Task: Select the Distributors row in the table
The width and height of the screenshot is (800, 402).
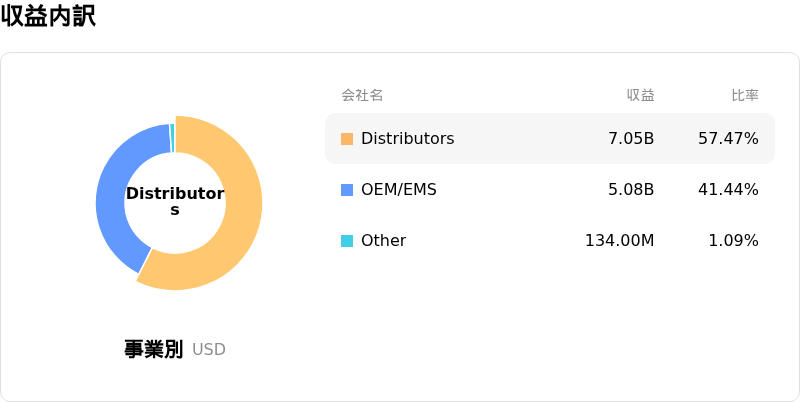Action: (x=550, y=139)
